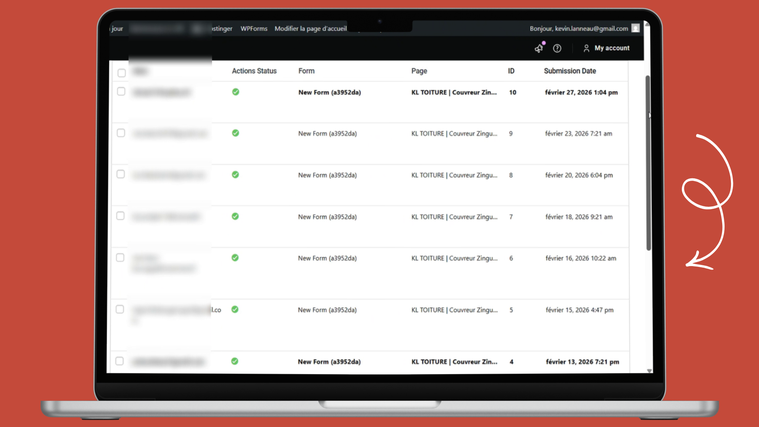Click green status checkmark for ID 6
Image resolution: width=759 pixels, height=427 pixels.
click(235, 258)
